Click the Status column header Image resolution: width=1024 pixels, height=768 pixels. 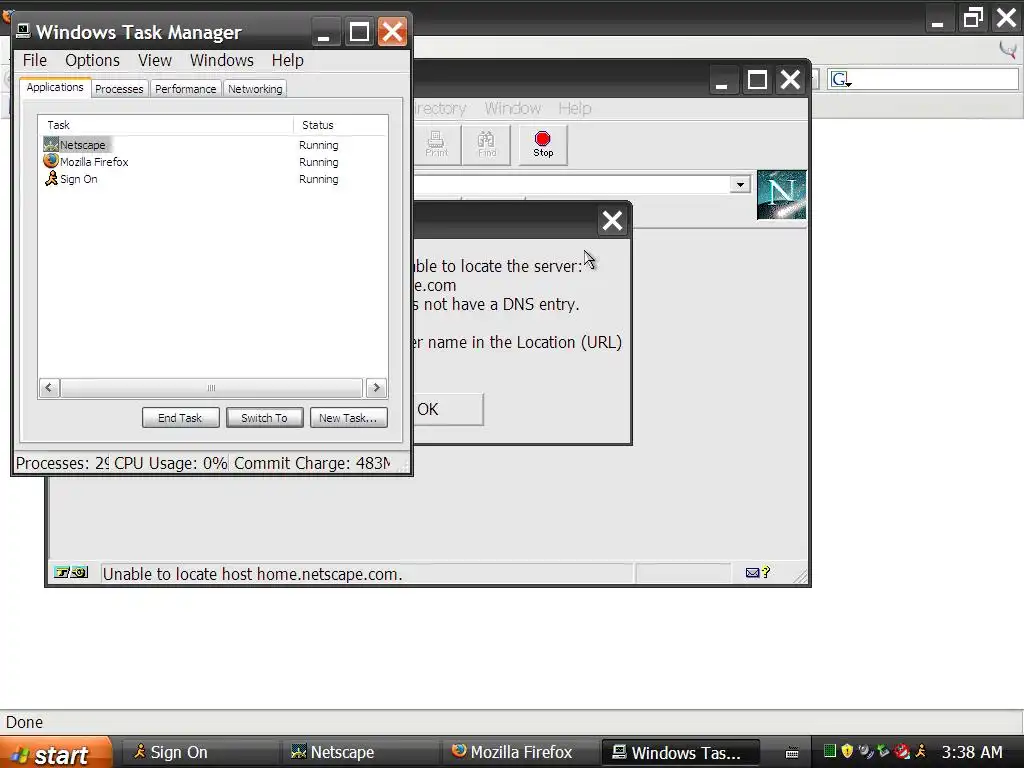point(340,125)
